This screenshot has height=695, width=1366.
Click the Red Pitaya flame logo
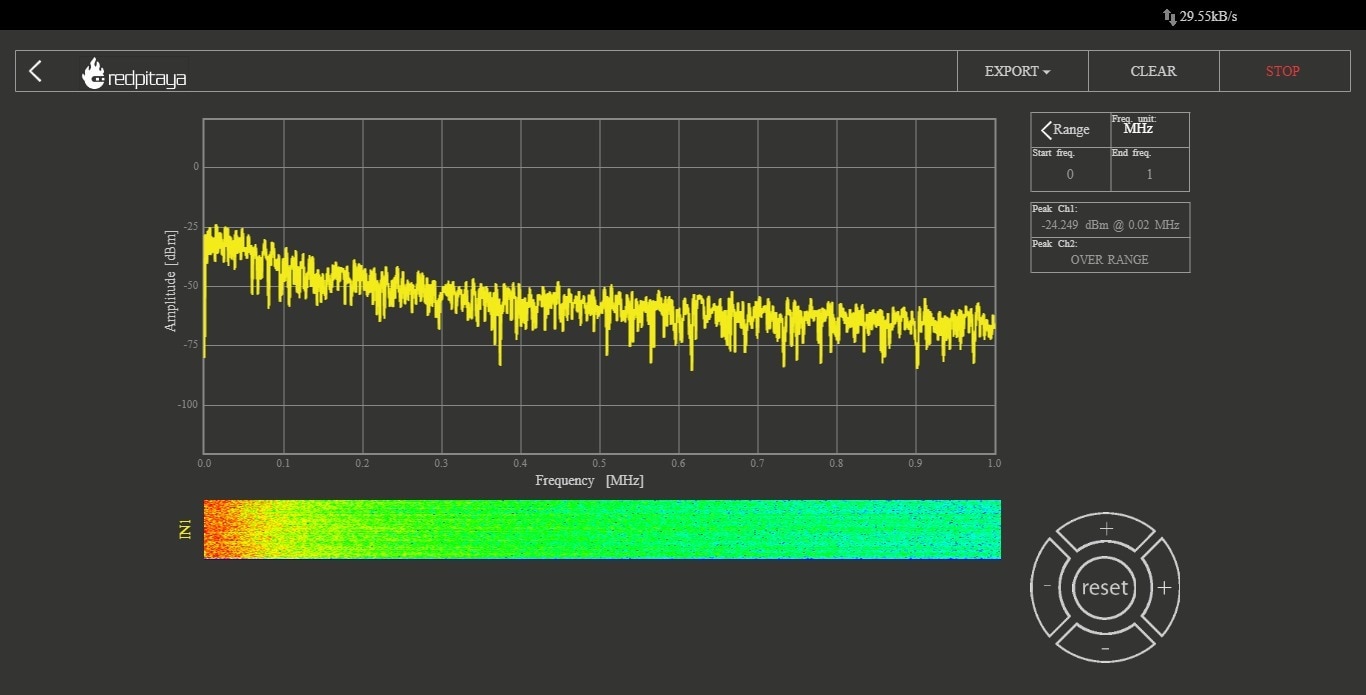click(x=94, y=74)
